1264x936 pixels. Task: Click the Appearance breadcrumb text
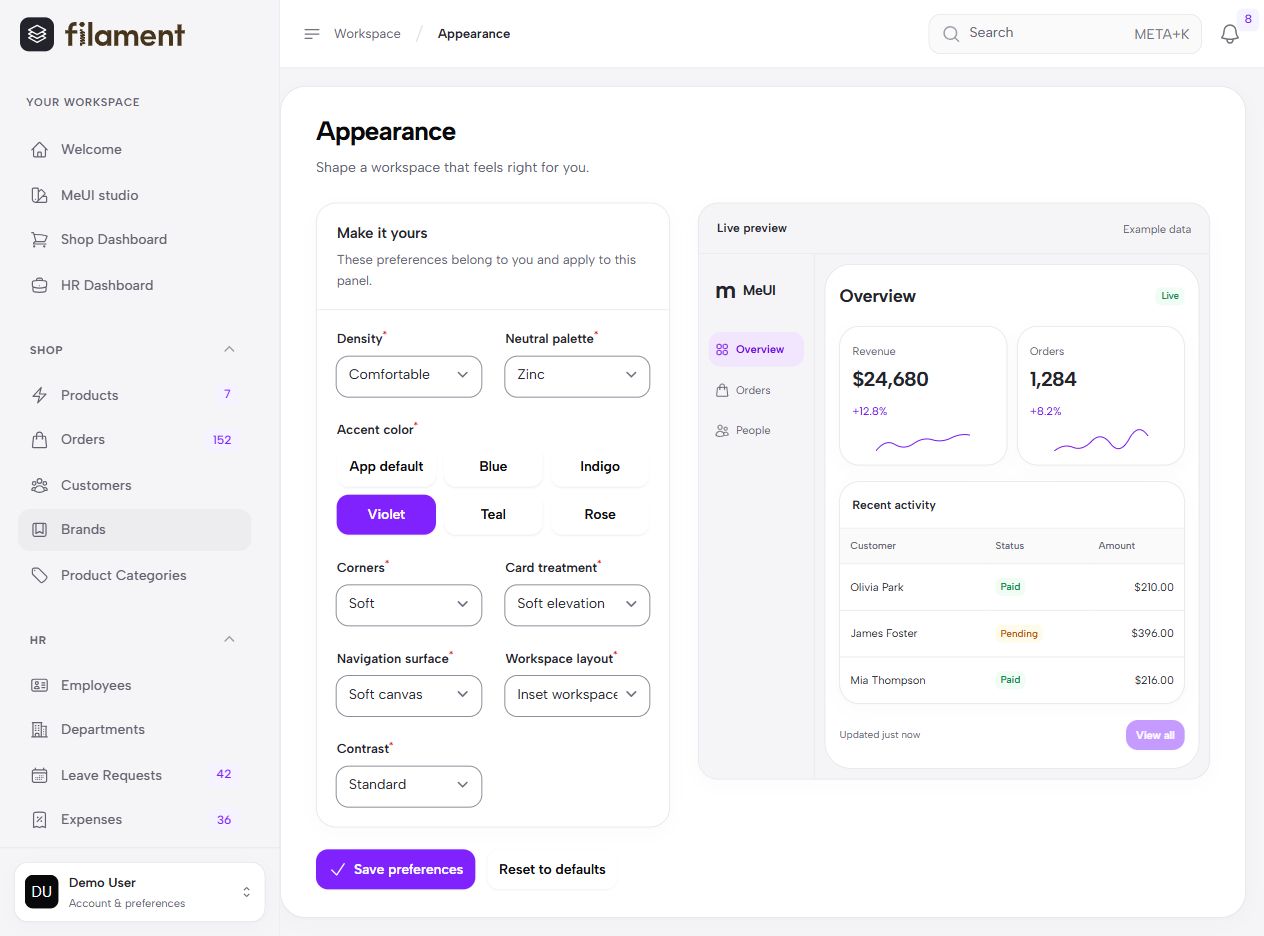tap(474, 34)
